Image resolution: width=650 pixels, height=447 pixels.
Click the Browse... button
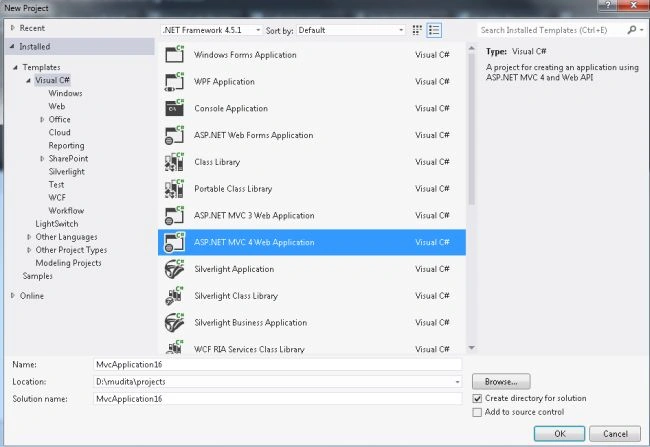click(x=501, y=381)
